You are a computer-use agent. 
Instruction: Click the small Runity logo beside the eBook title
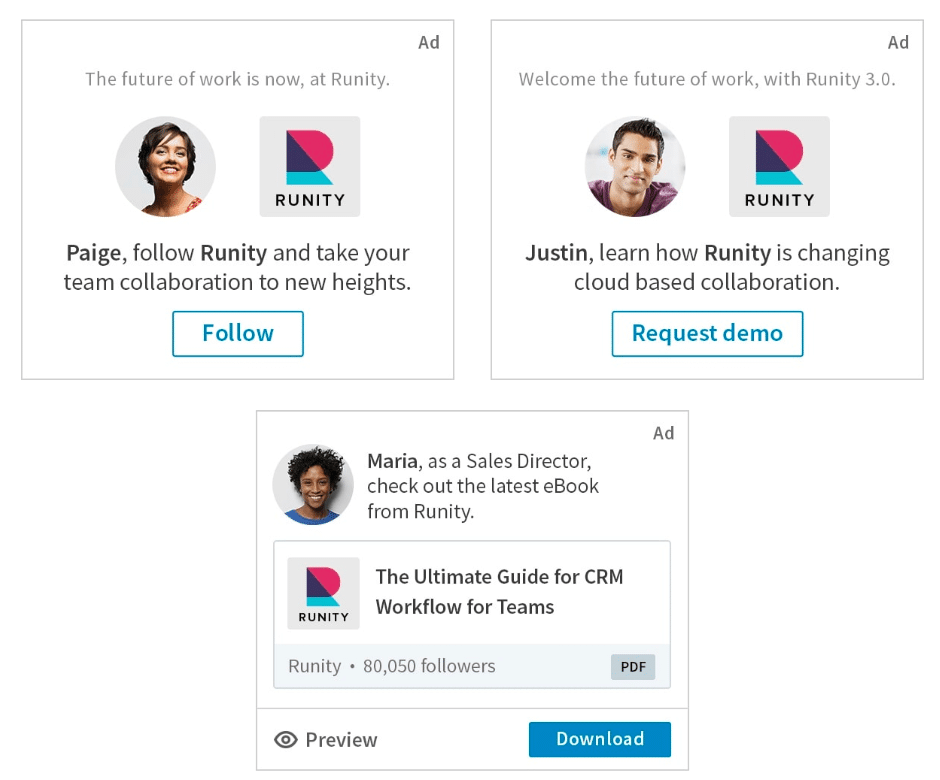[323, 593]
